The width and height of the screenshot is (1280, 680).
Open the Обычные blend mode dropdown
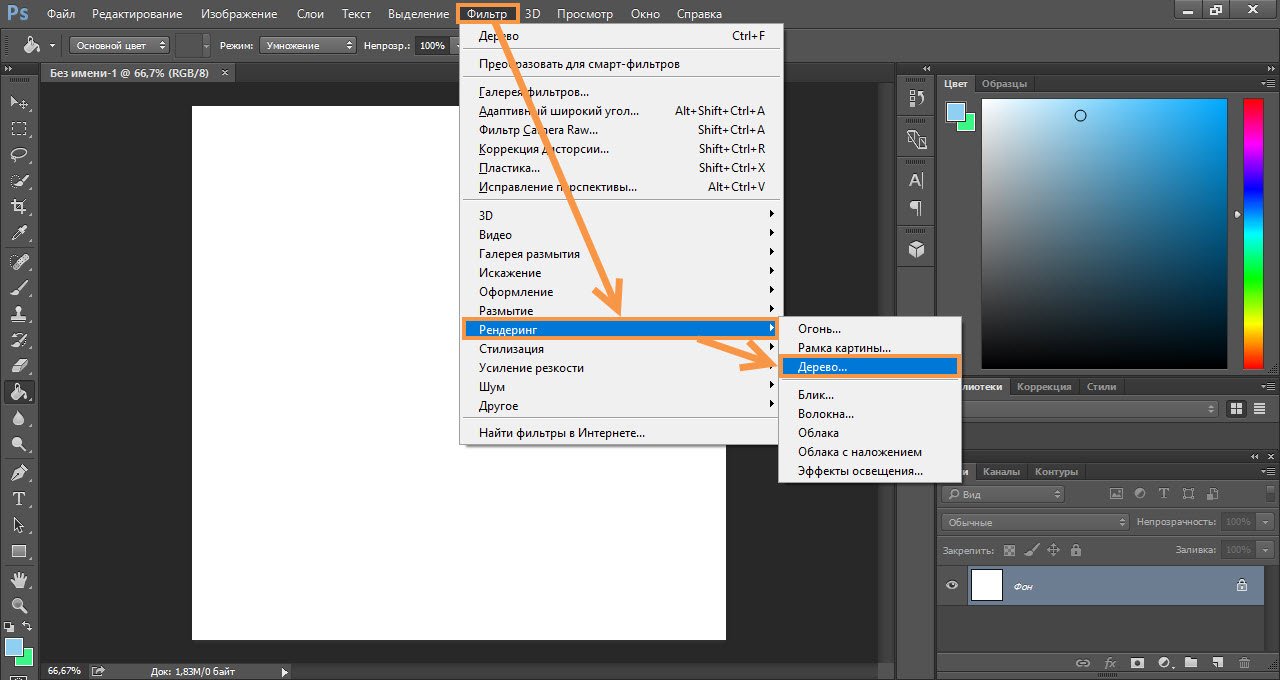coord(1034,522)
